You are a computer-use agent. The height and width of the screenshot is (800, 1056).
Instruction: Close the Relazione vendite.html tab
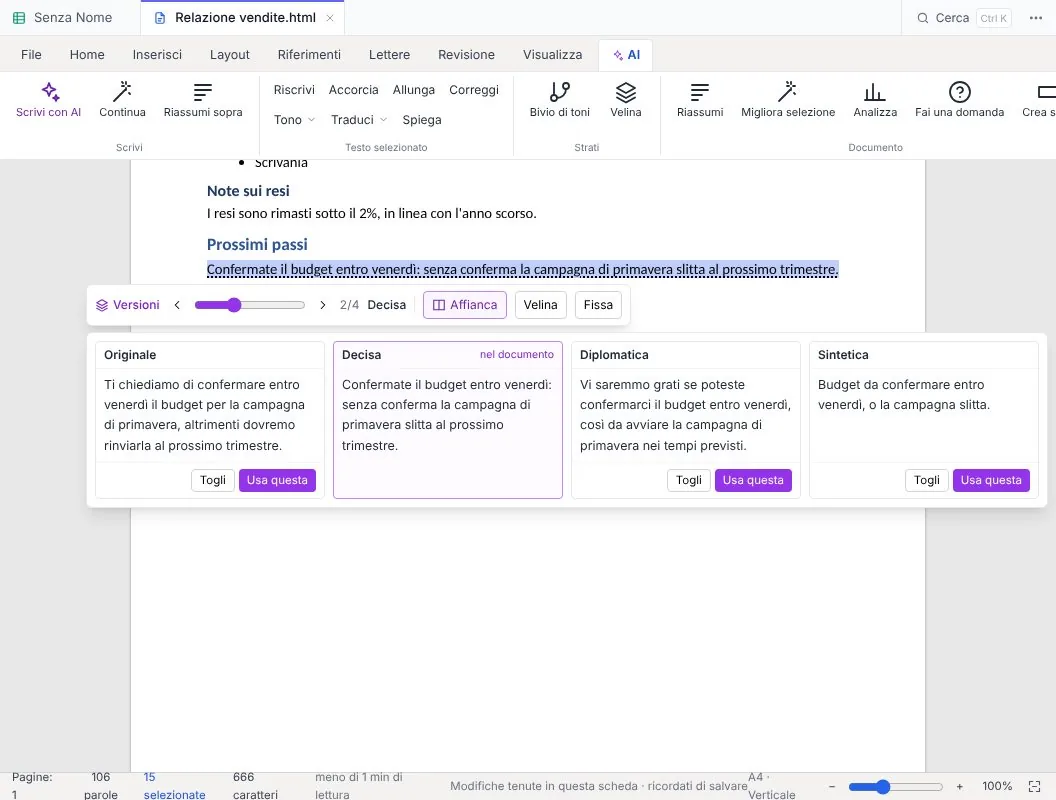[330, 18]
